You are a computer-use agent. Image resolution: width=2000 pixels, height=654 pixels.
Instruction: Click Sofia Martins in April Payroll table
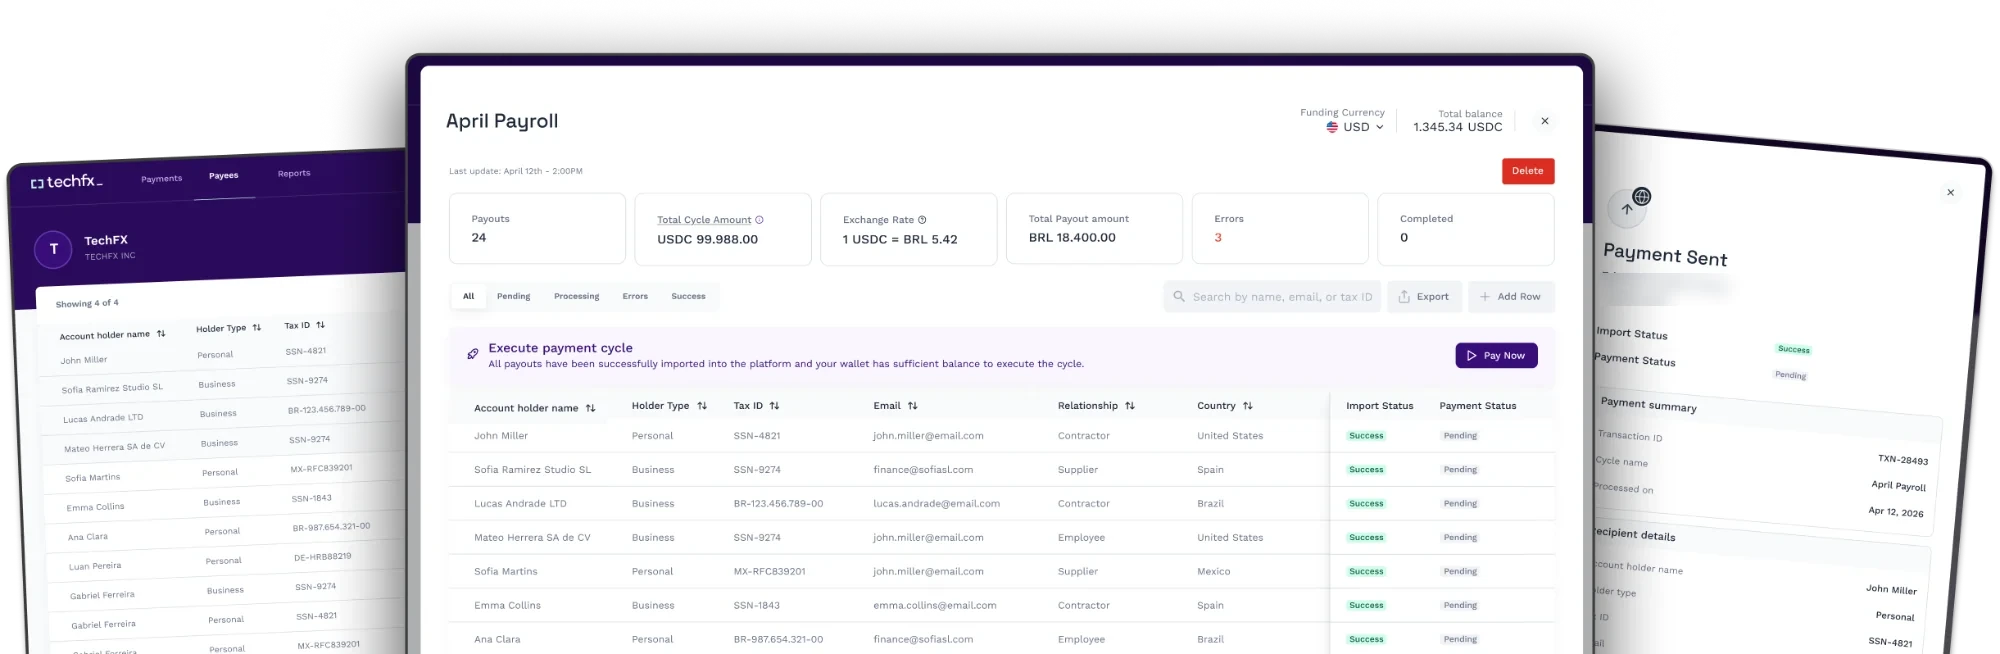[x=505, y=572]
